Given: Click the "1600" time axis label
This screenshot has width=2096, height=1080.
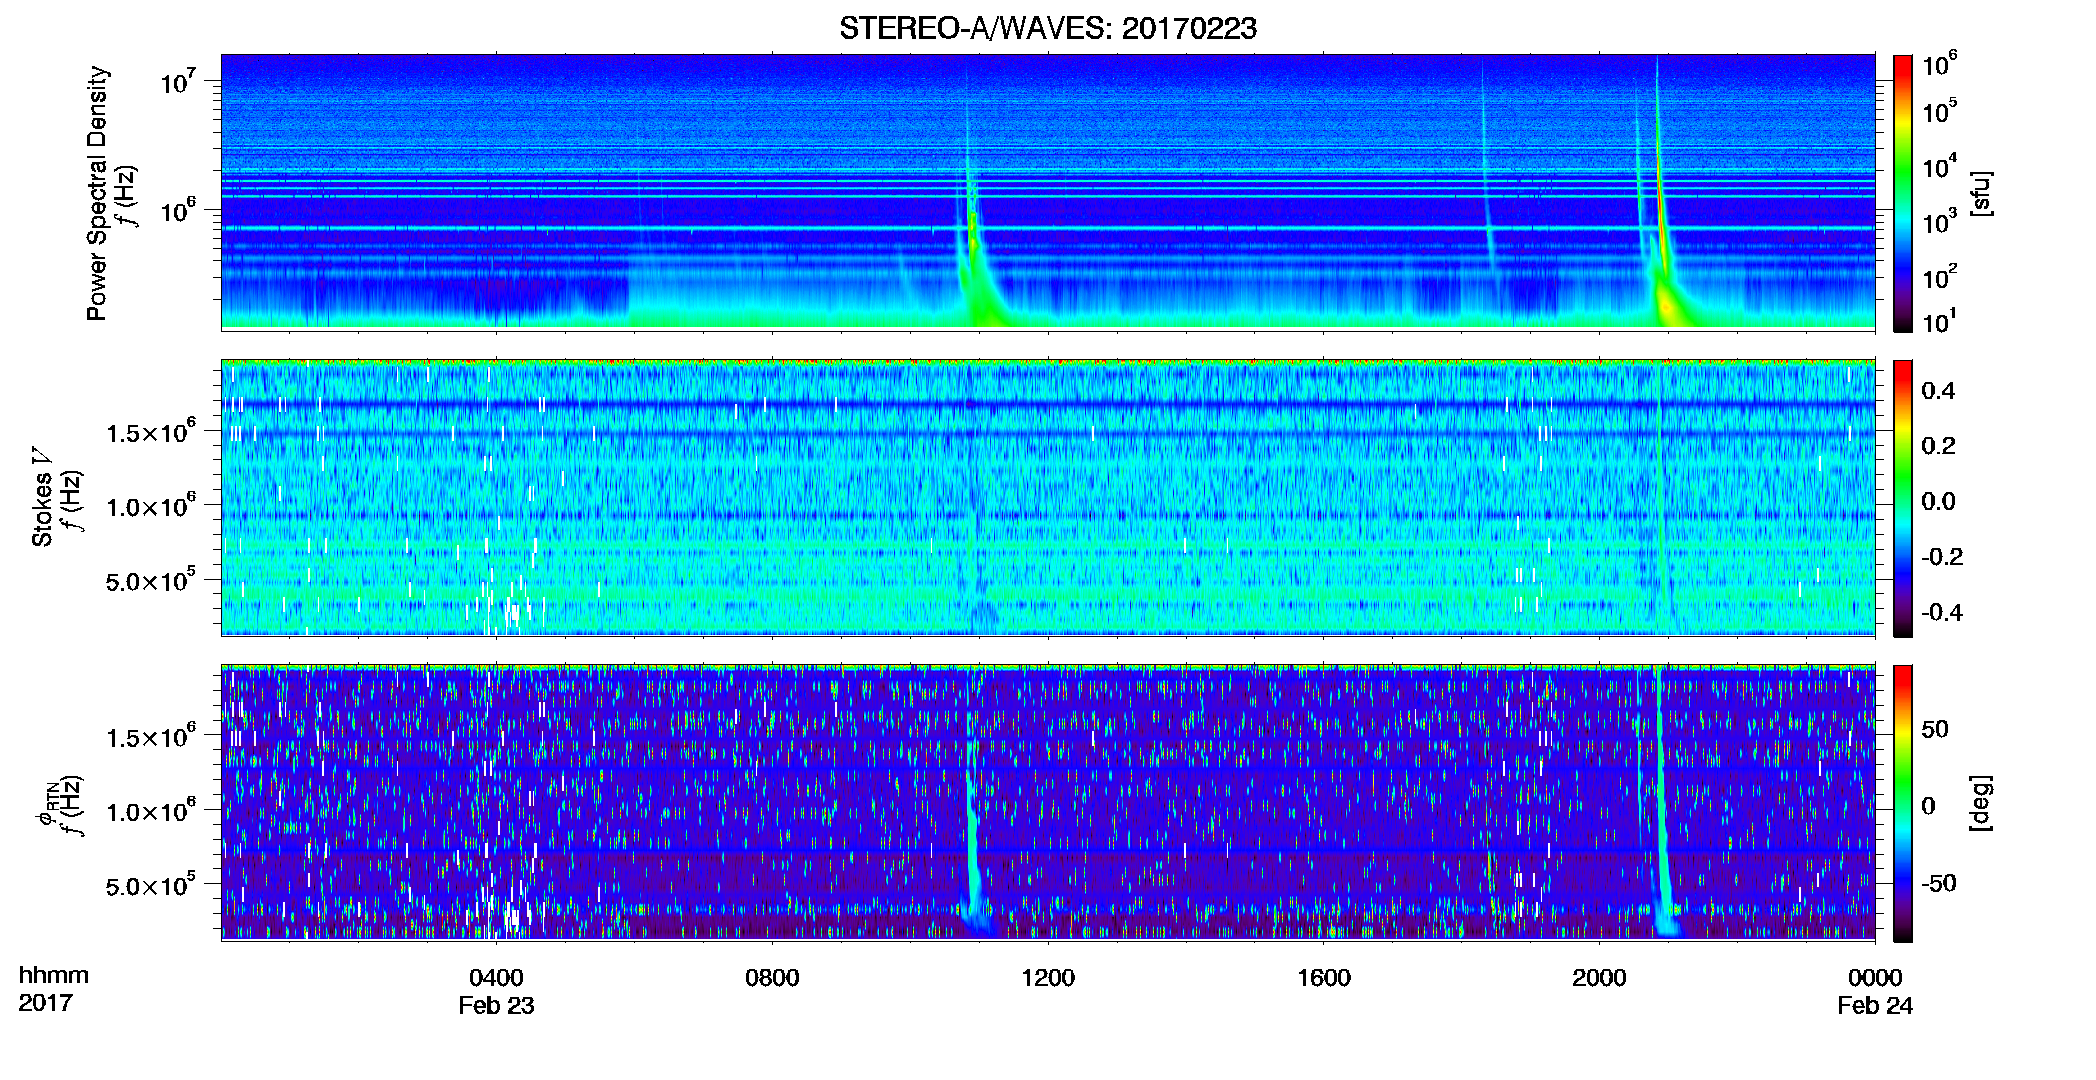Looking at the screenshot, I should (1324, 977).
